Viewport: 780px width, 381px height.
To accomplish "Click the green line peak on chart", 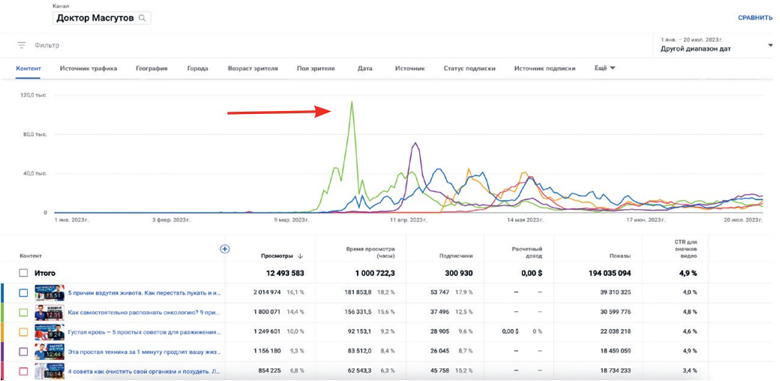I will pyautogui.click(x=352, y=102).
